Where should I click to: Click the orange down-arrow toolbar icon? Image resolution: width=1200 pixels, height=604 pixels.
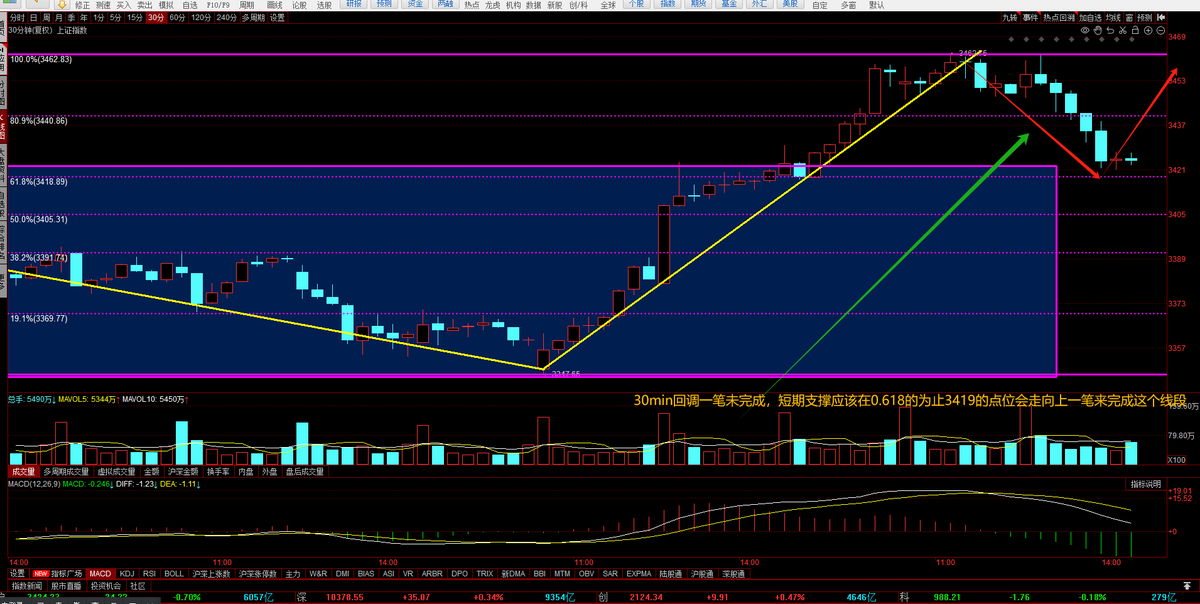tap(62, 5)
